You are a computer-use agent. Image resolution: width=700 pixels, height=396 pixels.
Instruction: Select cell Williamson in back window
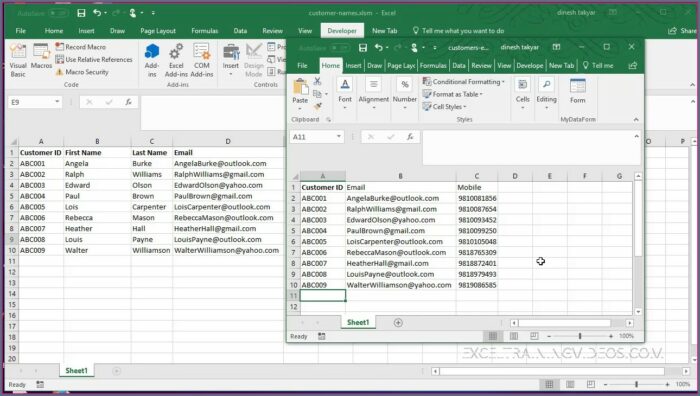(x=151, y=250)
